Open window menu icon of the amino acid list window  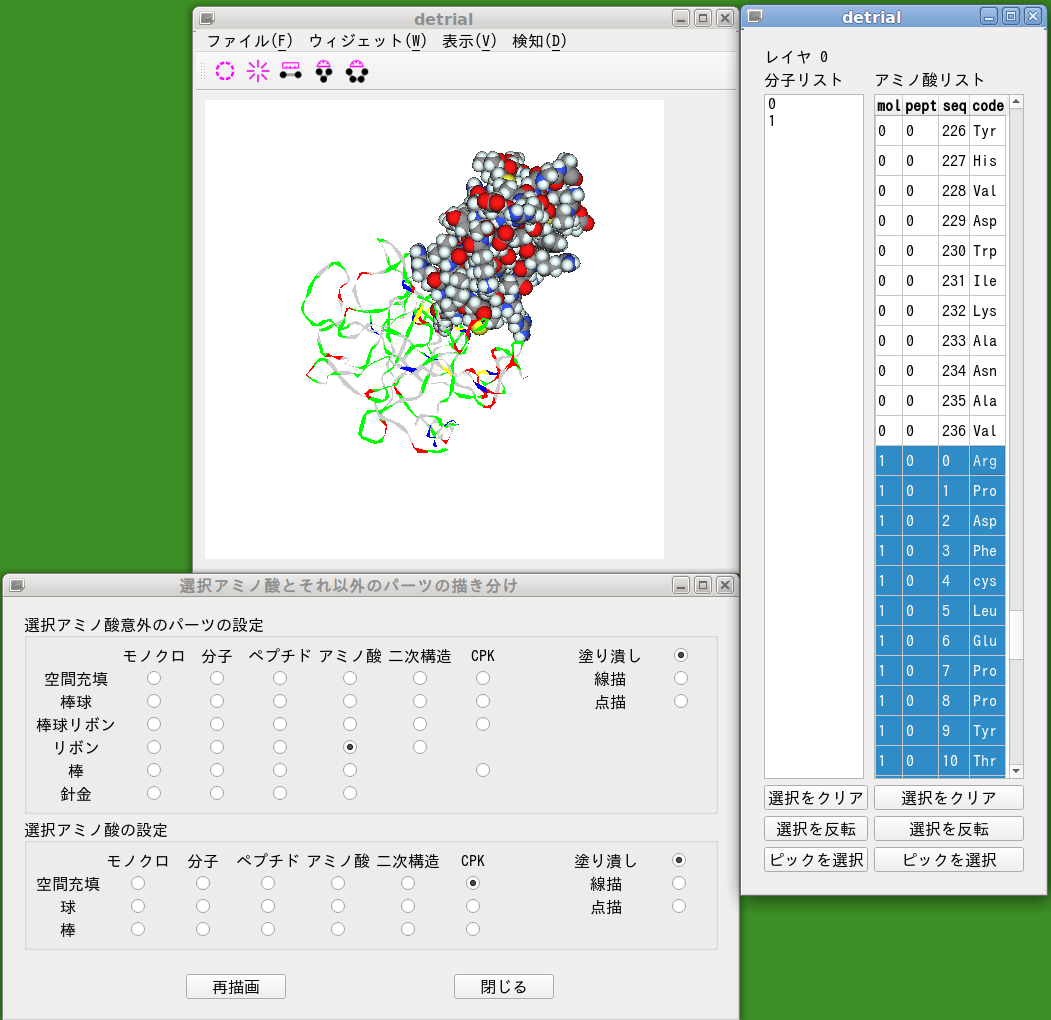pos(755,16)
